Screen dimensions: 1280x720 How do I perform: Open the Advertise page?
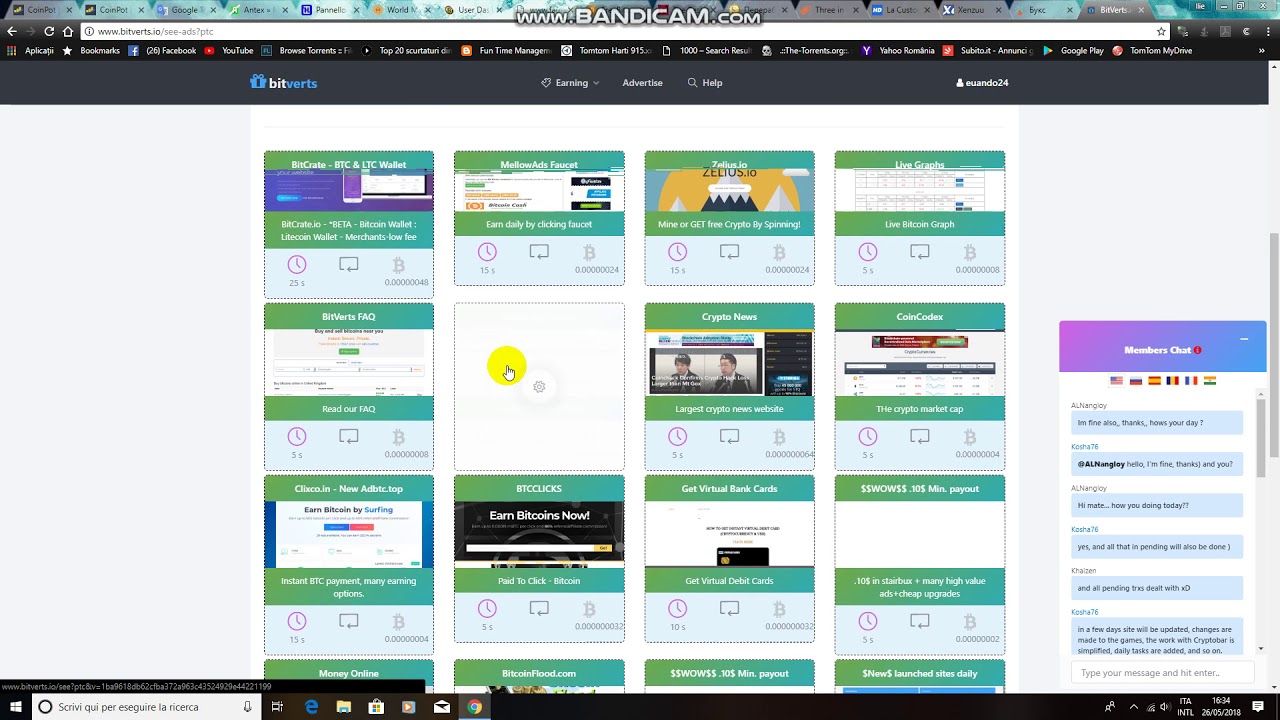pos(642,83)
